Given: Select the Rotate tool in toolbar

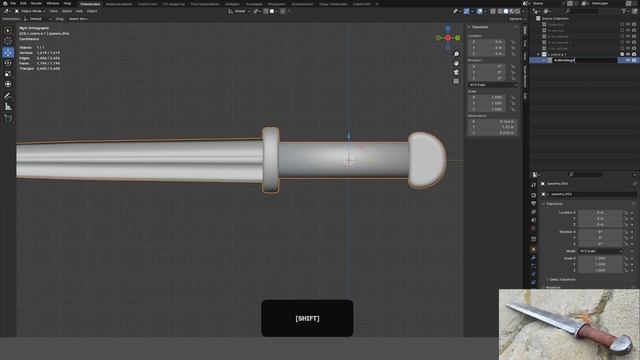Looking at the screenshot, I should (x=8, y=63).
